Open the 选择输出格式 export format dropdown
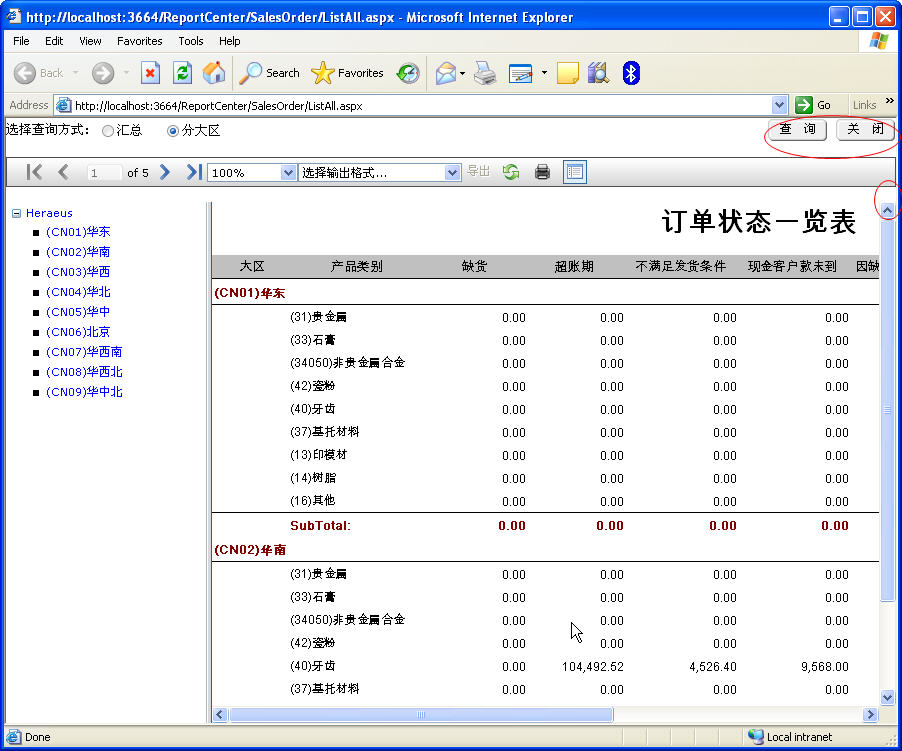The image size is (902, 751). click(452, 173)
